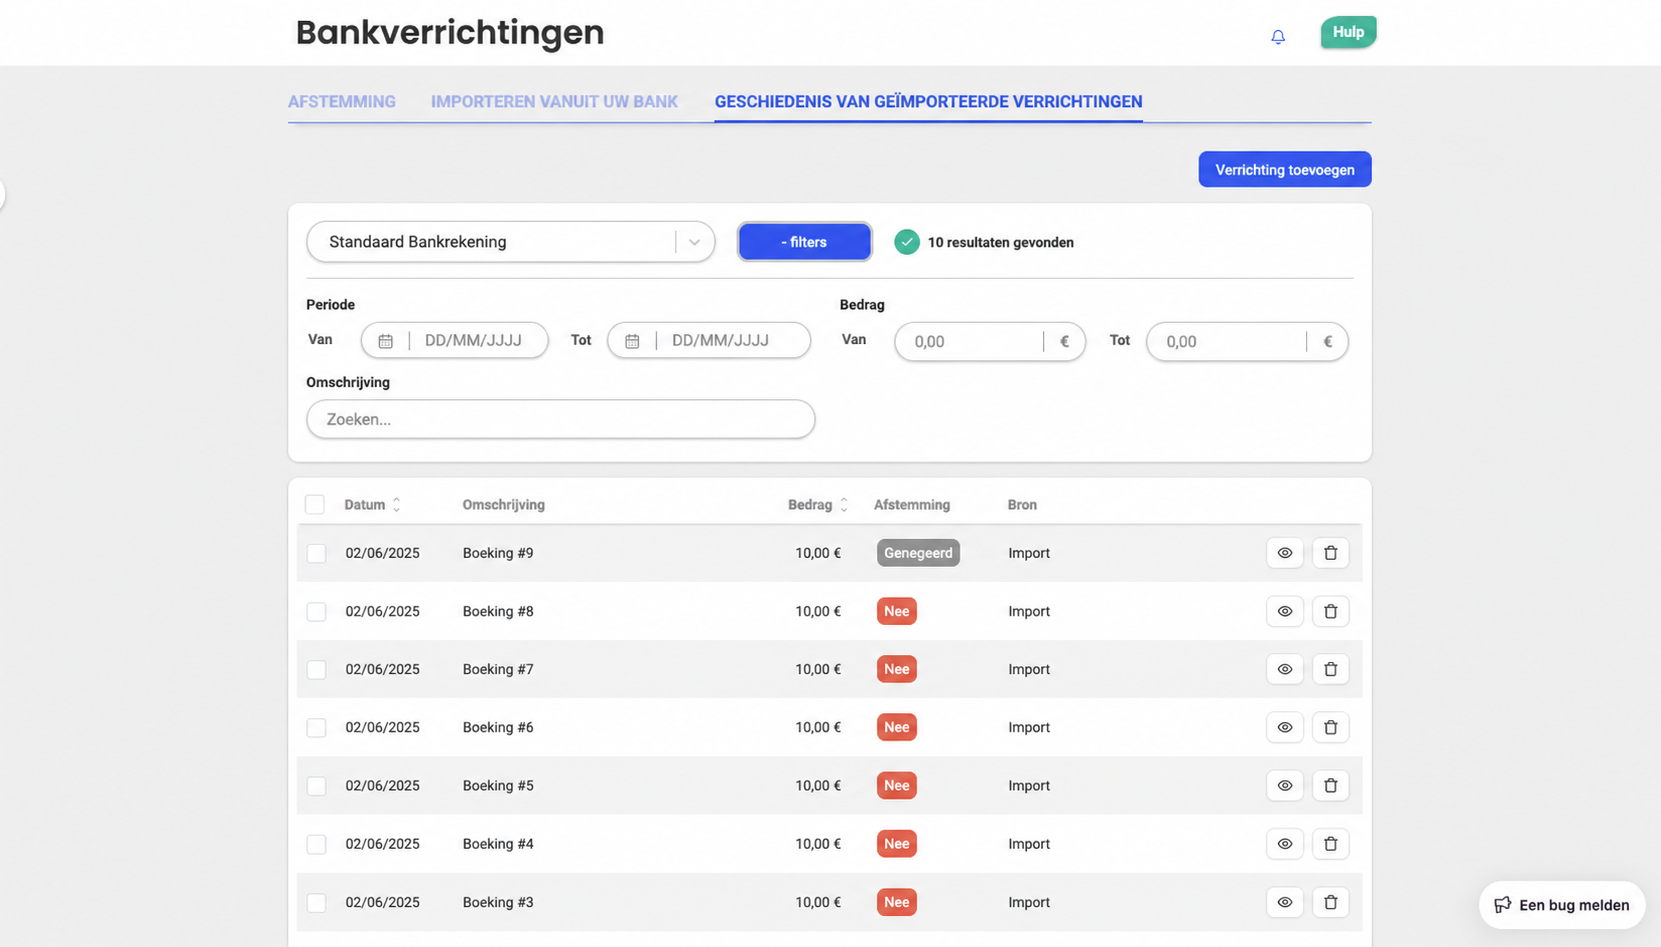The height and width of the screenshot is (947, 1661).
Task: Open calendar for Periode Van date
Action: pos(385,341)
